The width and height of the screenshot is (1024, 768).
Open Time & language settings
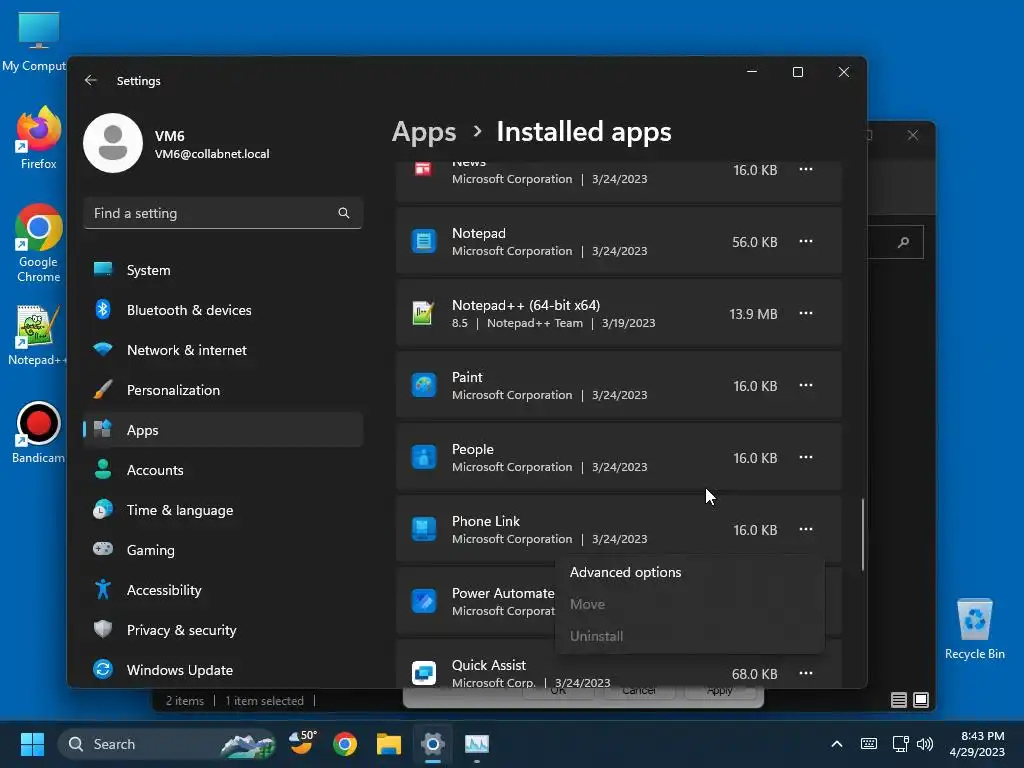223,510
